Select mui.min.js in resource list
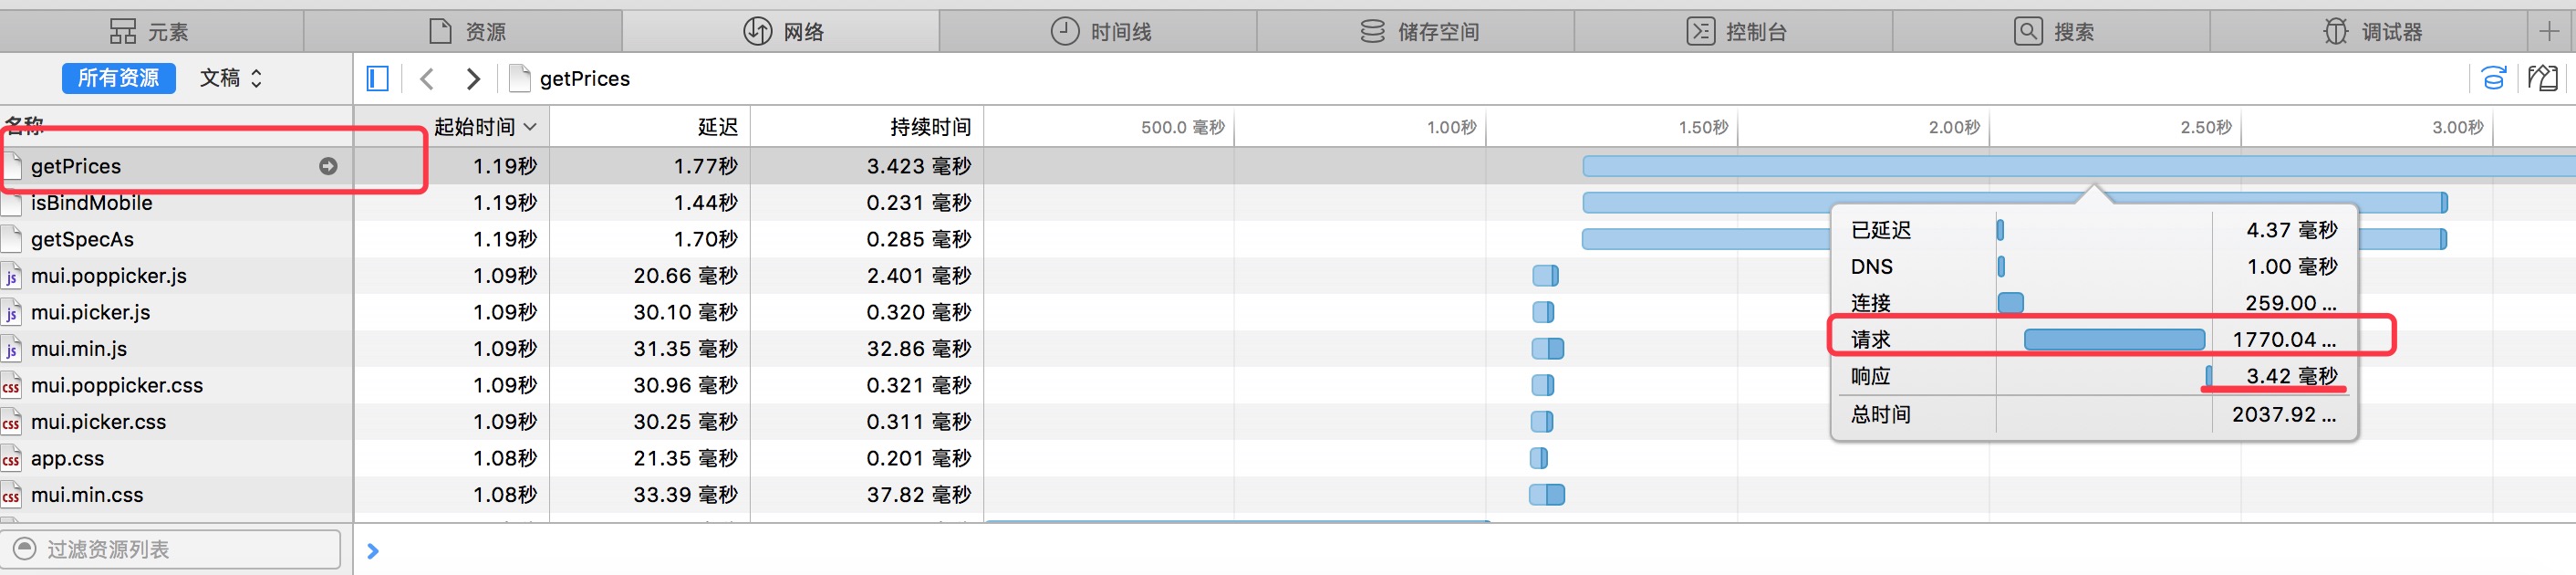The height and width of the screenshot is (575, 2576). [x=79, y=349]
